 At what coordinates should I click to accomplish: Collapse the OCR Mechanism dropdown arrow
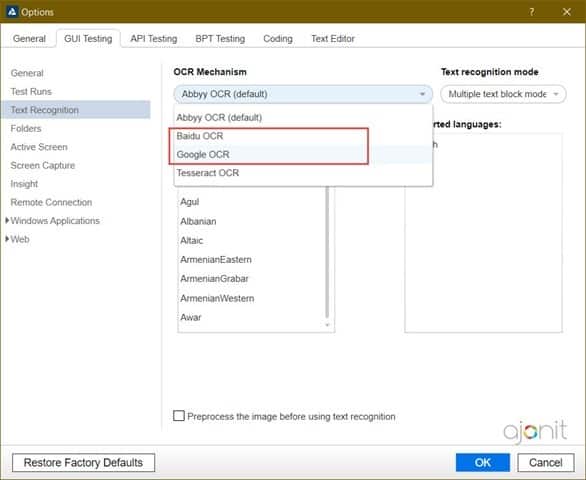point(422,94)
